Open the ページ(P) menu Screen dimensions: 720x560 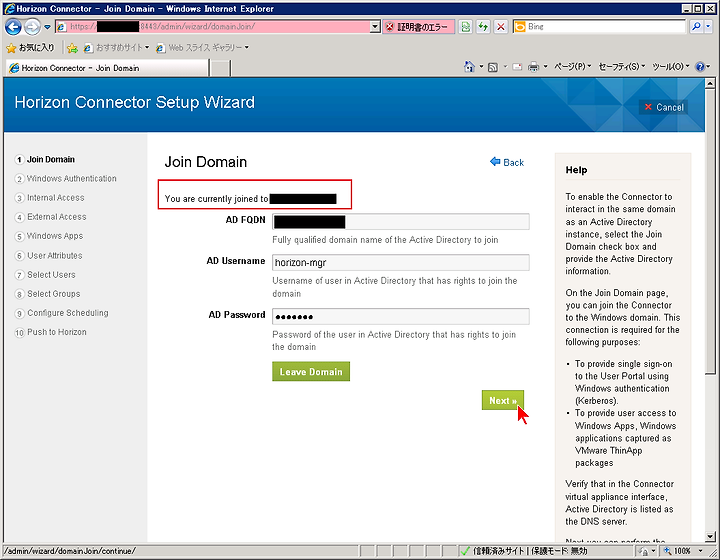(573, 67)
